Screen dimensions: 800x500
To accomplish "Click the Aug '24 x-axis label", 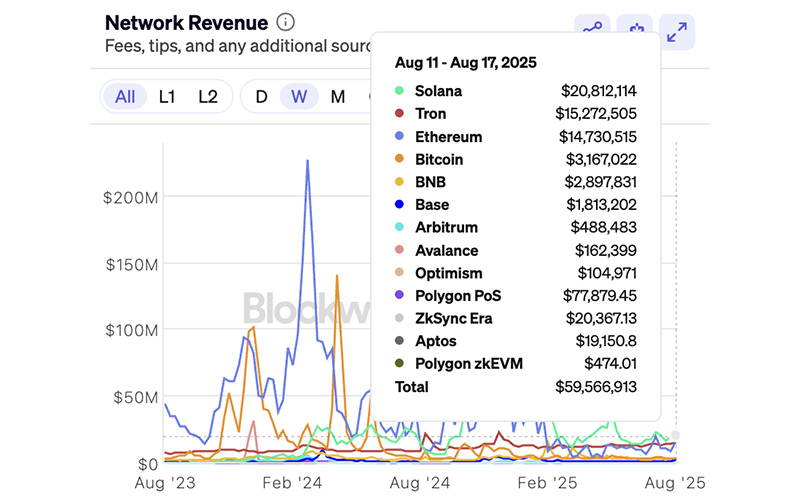I will click(x=420, y=483).
